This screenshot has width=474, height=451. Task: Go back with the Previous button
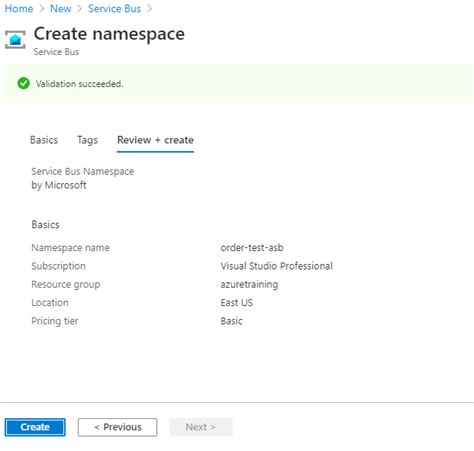click(x=118, y=427)
